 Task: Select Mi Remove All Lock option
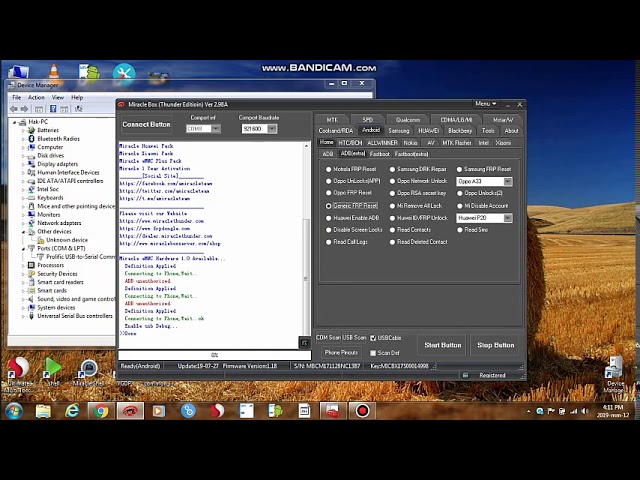pyautogui.click(x=392, y=206)
